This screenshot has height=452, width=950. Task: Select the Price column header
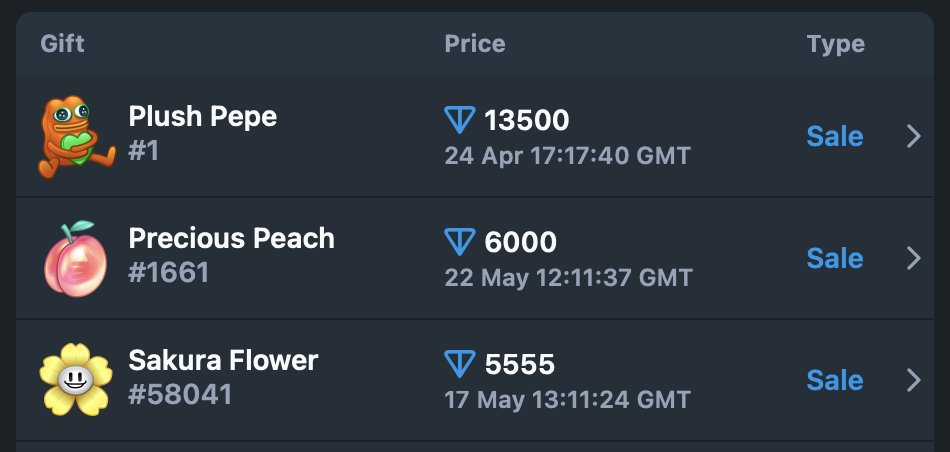475,44
